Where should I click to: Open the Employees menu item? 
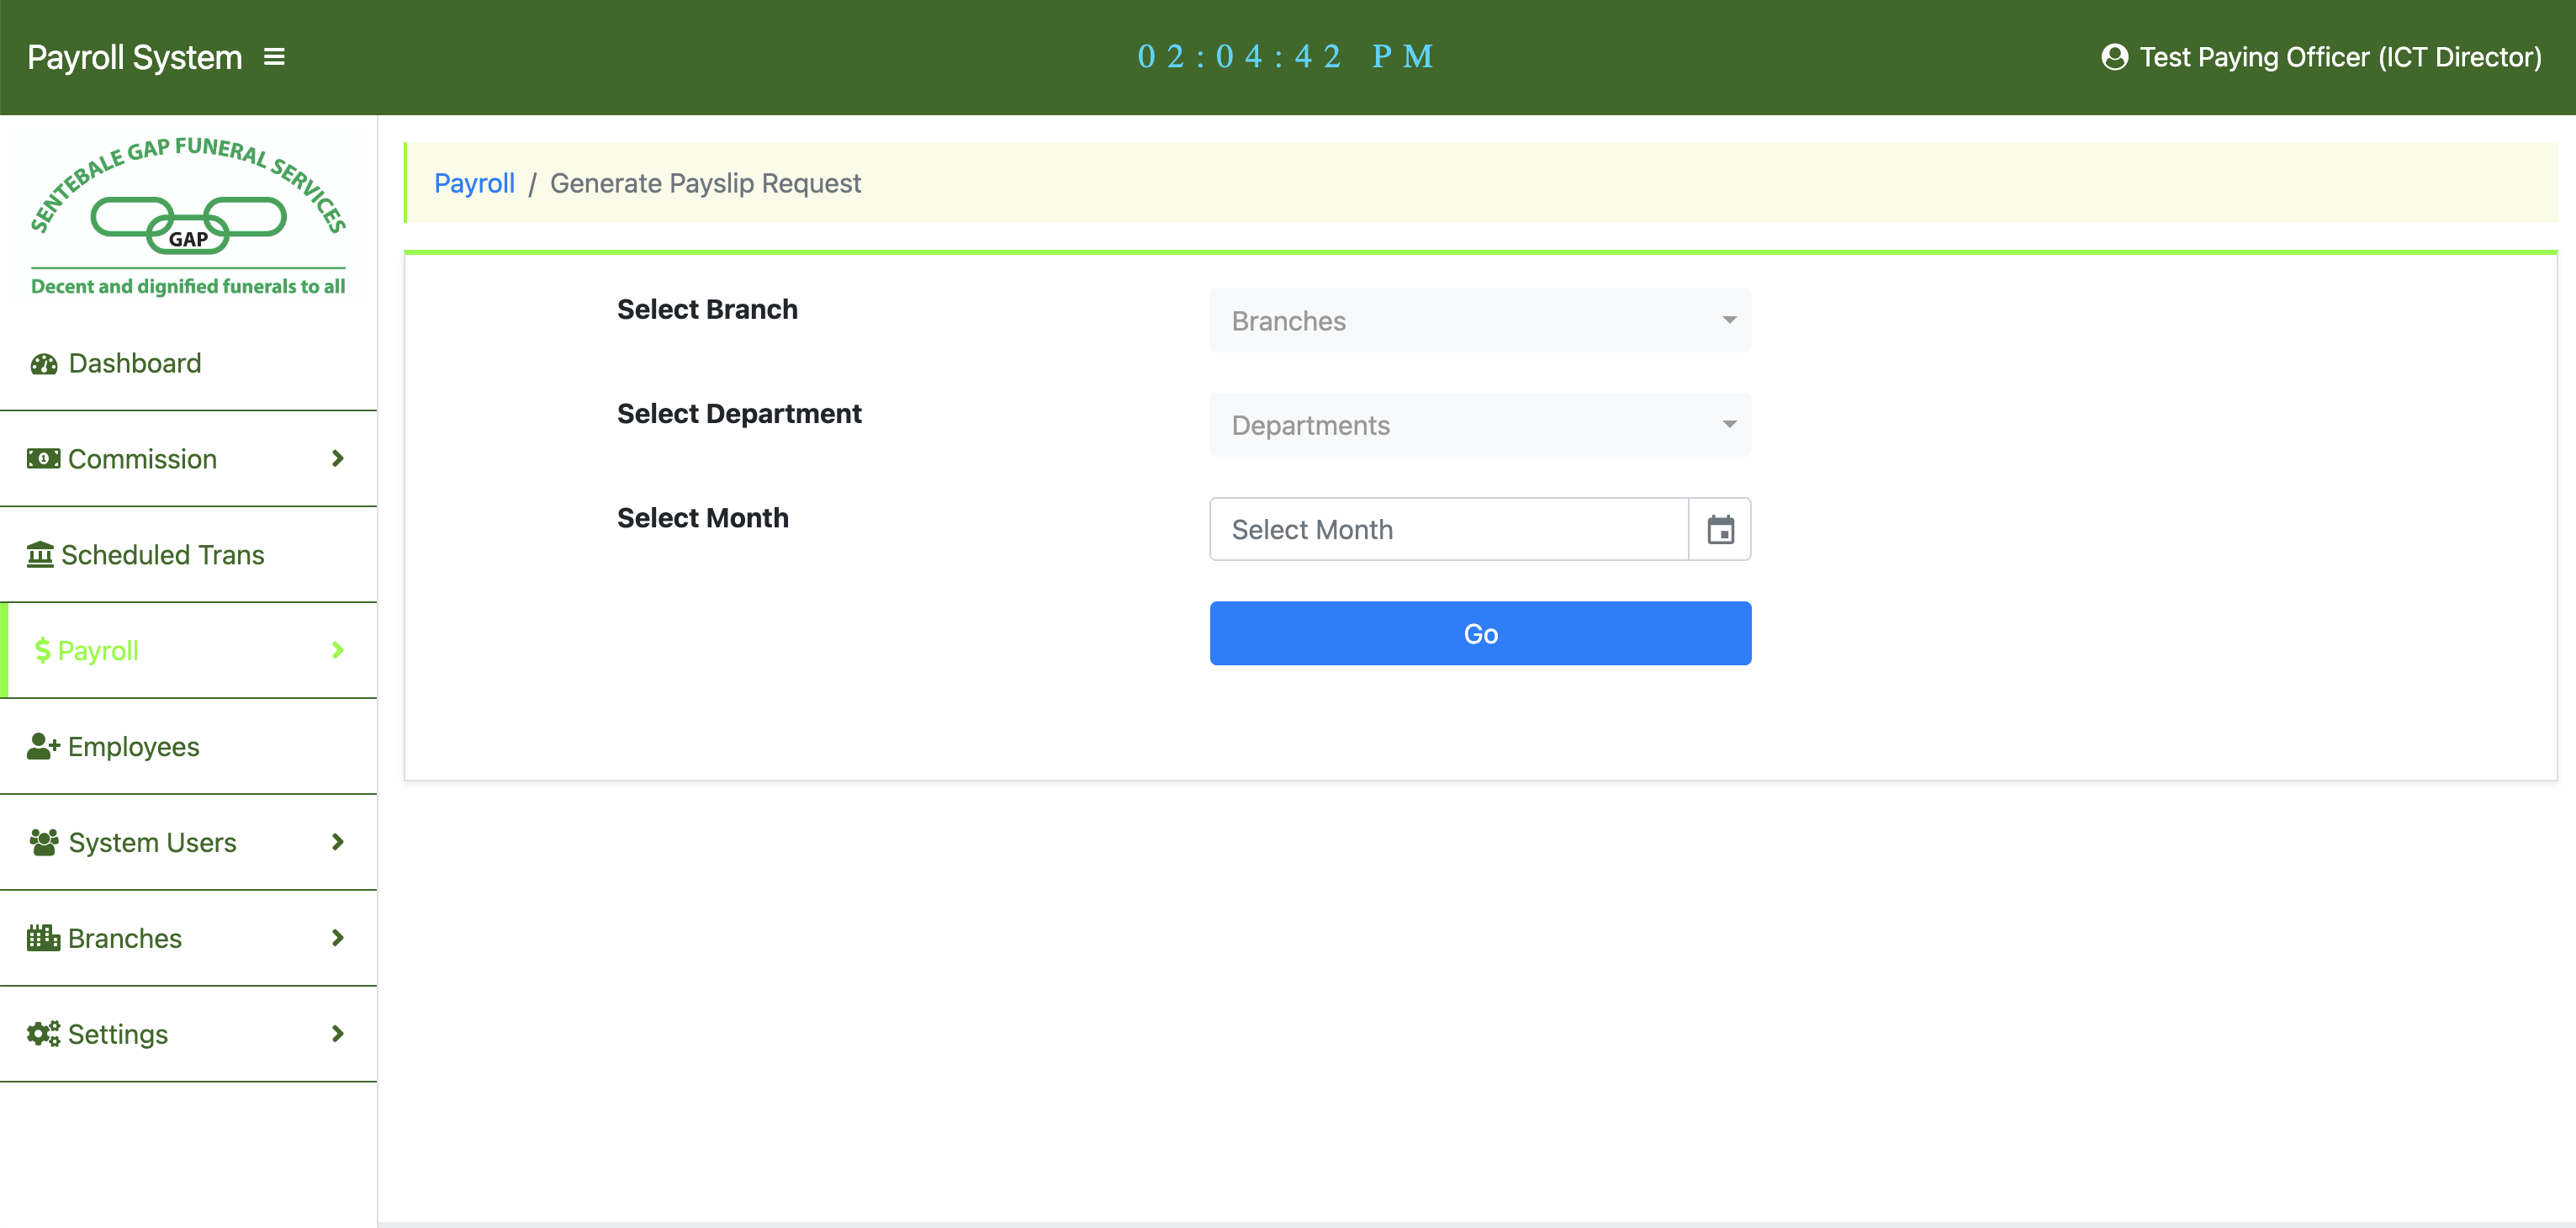coord(133,747)
